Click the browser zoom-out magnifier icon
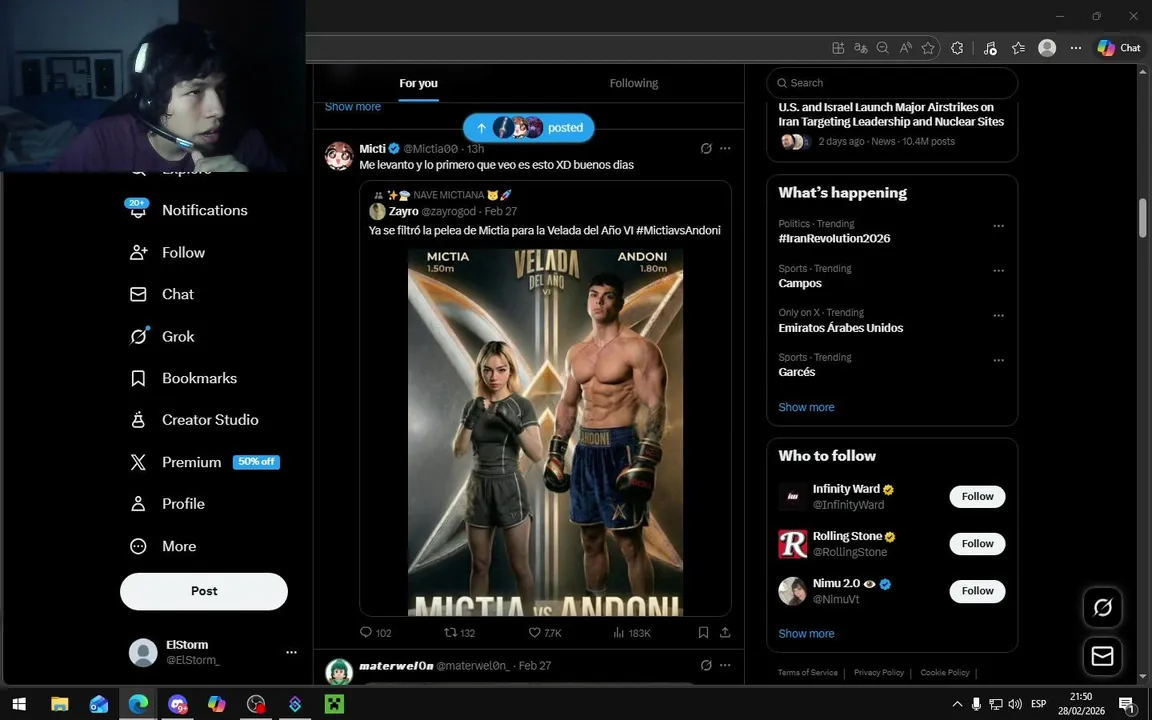Image resolution: width=1152 pixels, height=720 pixels. pos(882,48)
